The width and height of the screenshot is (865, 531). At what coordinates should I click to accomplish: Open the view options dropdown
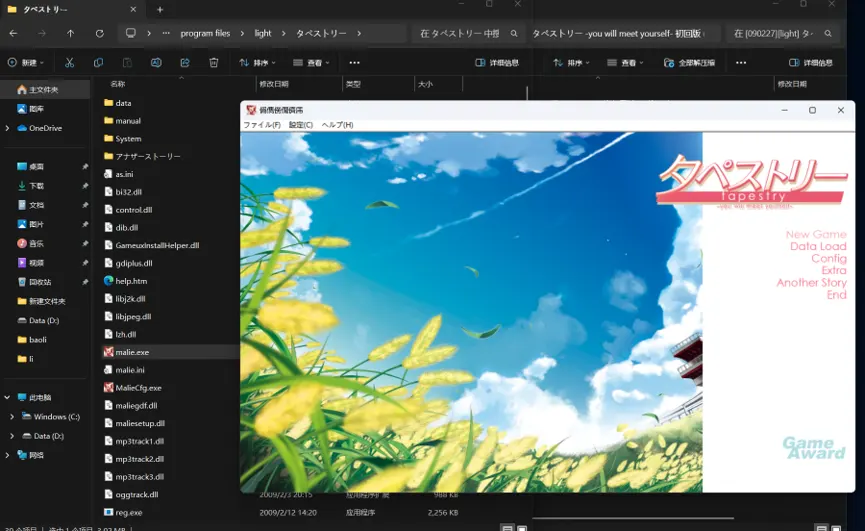pyautogui.click(x=311, y=63)
